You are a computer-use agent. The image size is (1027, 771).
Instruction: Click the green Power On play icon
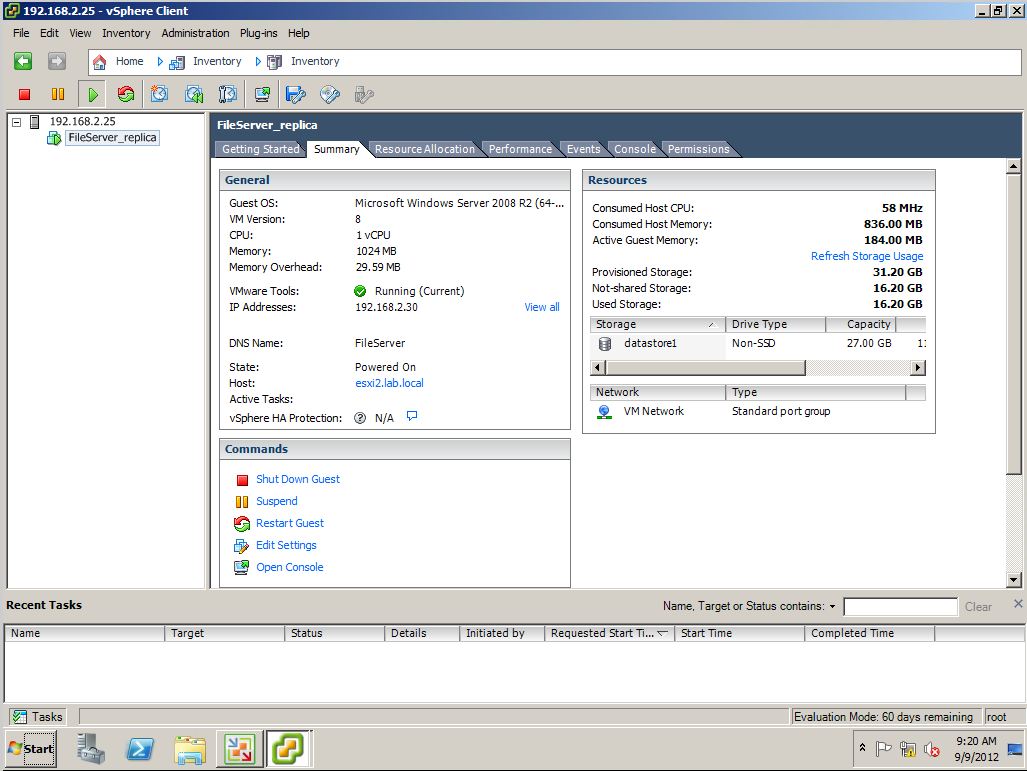(93, 94)
